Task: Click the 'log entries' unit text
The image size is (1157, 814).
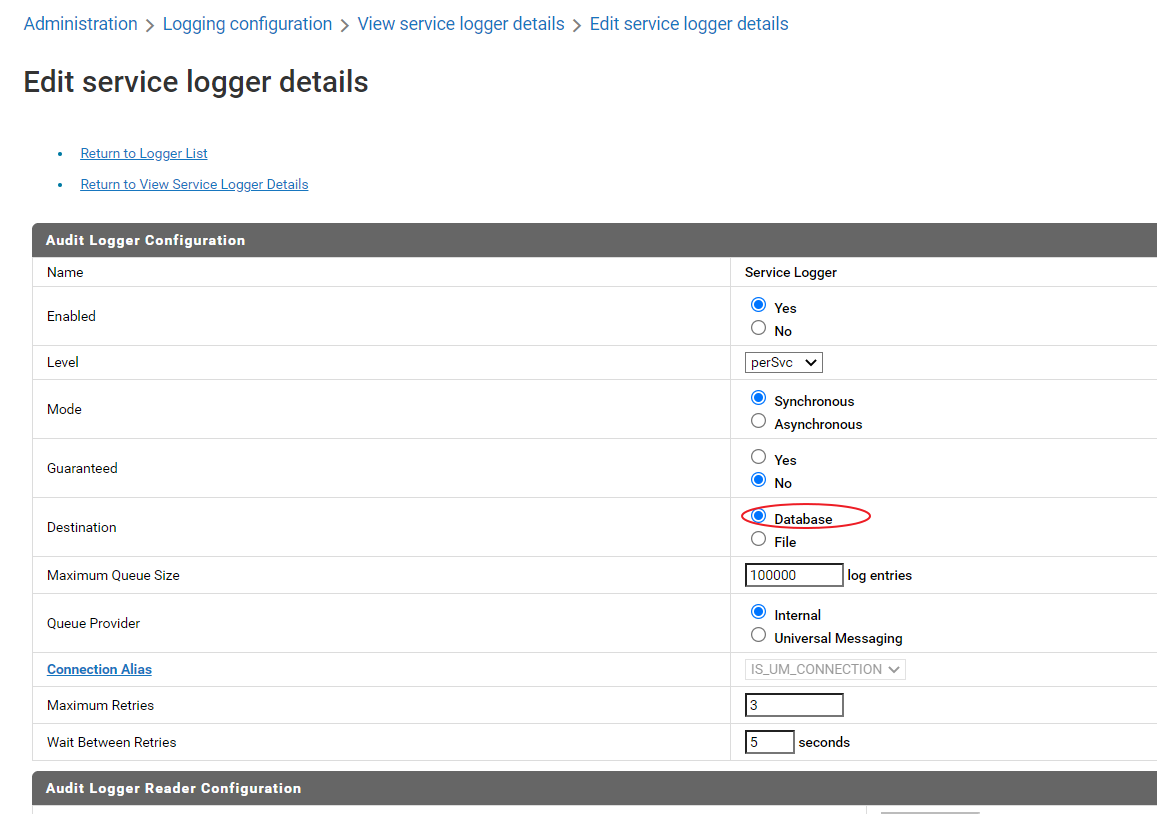Action: pyautogui.click(x=880, y=575)
